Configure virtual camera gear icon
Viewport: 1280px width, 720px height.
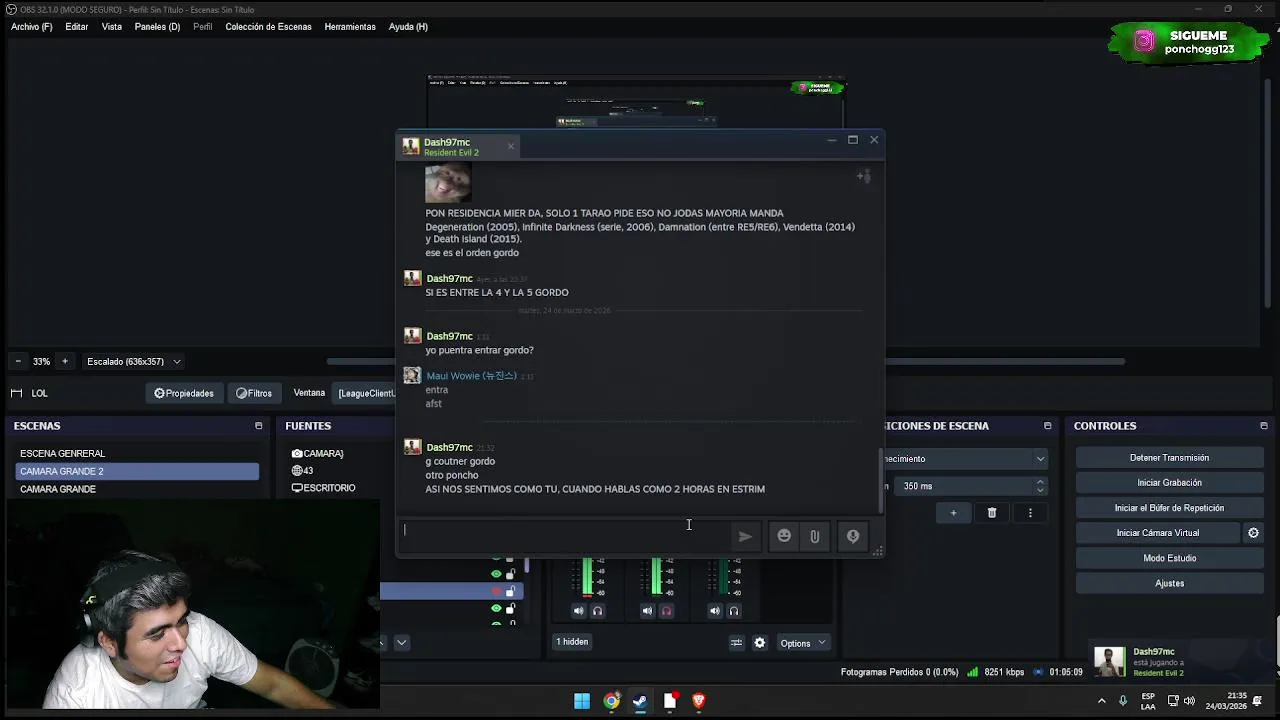coord(1253,533)
